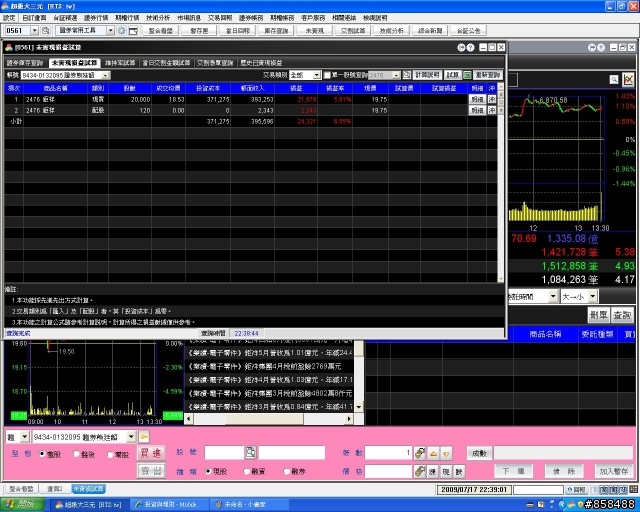This screenshot has width=640, height=512.
Task: Open the small market dropdown in the order panel
Action: [x=24, y=437]
